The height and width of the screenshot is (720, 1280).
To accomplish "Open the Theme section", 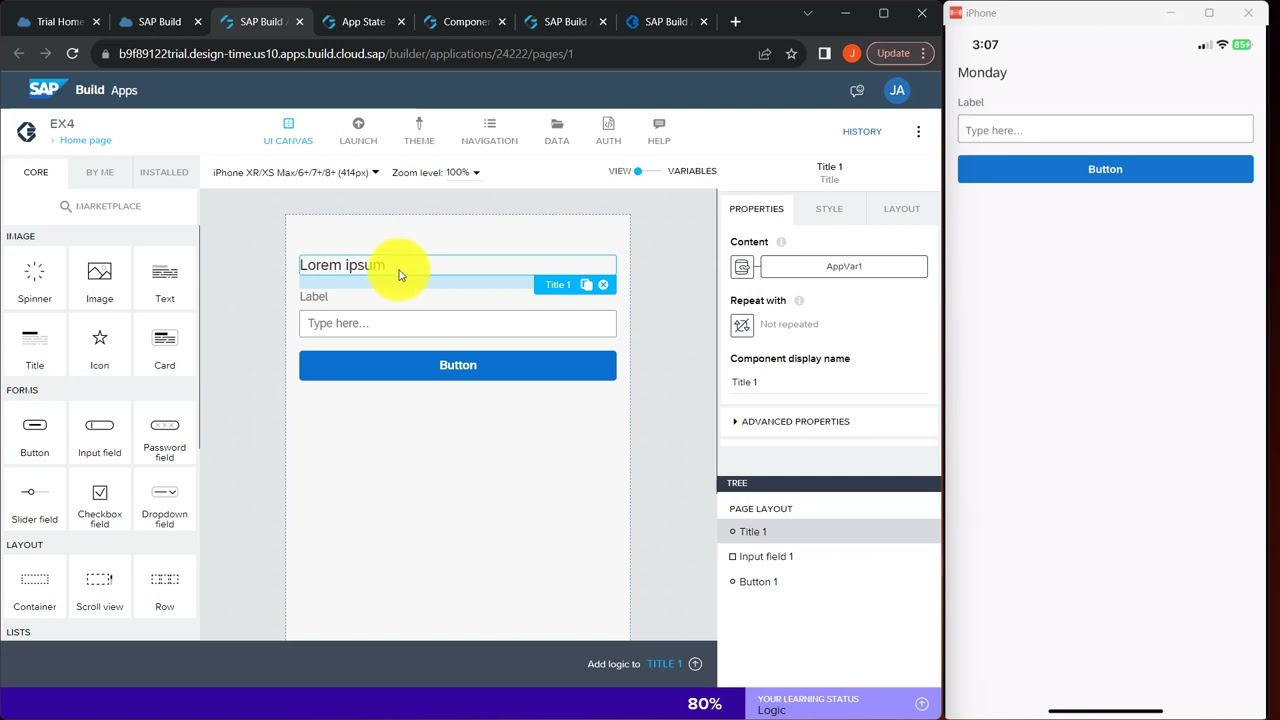I will 419,131.
